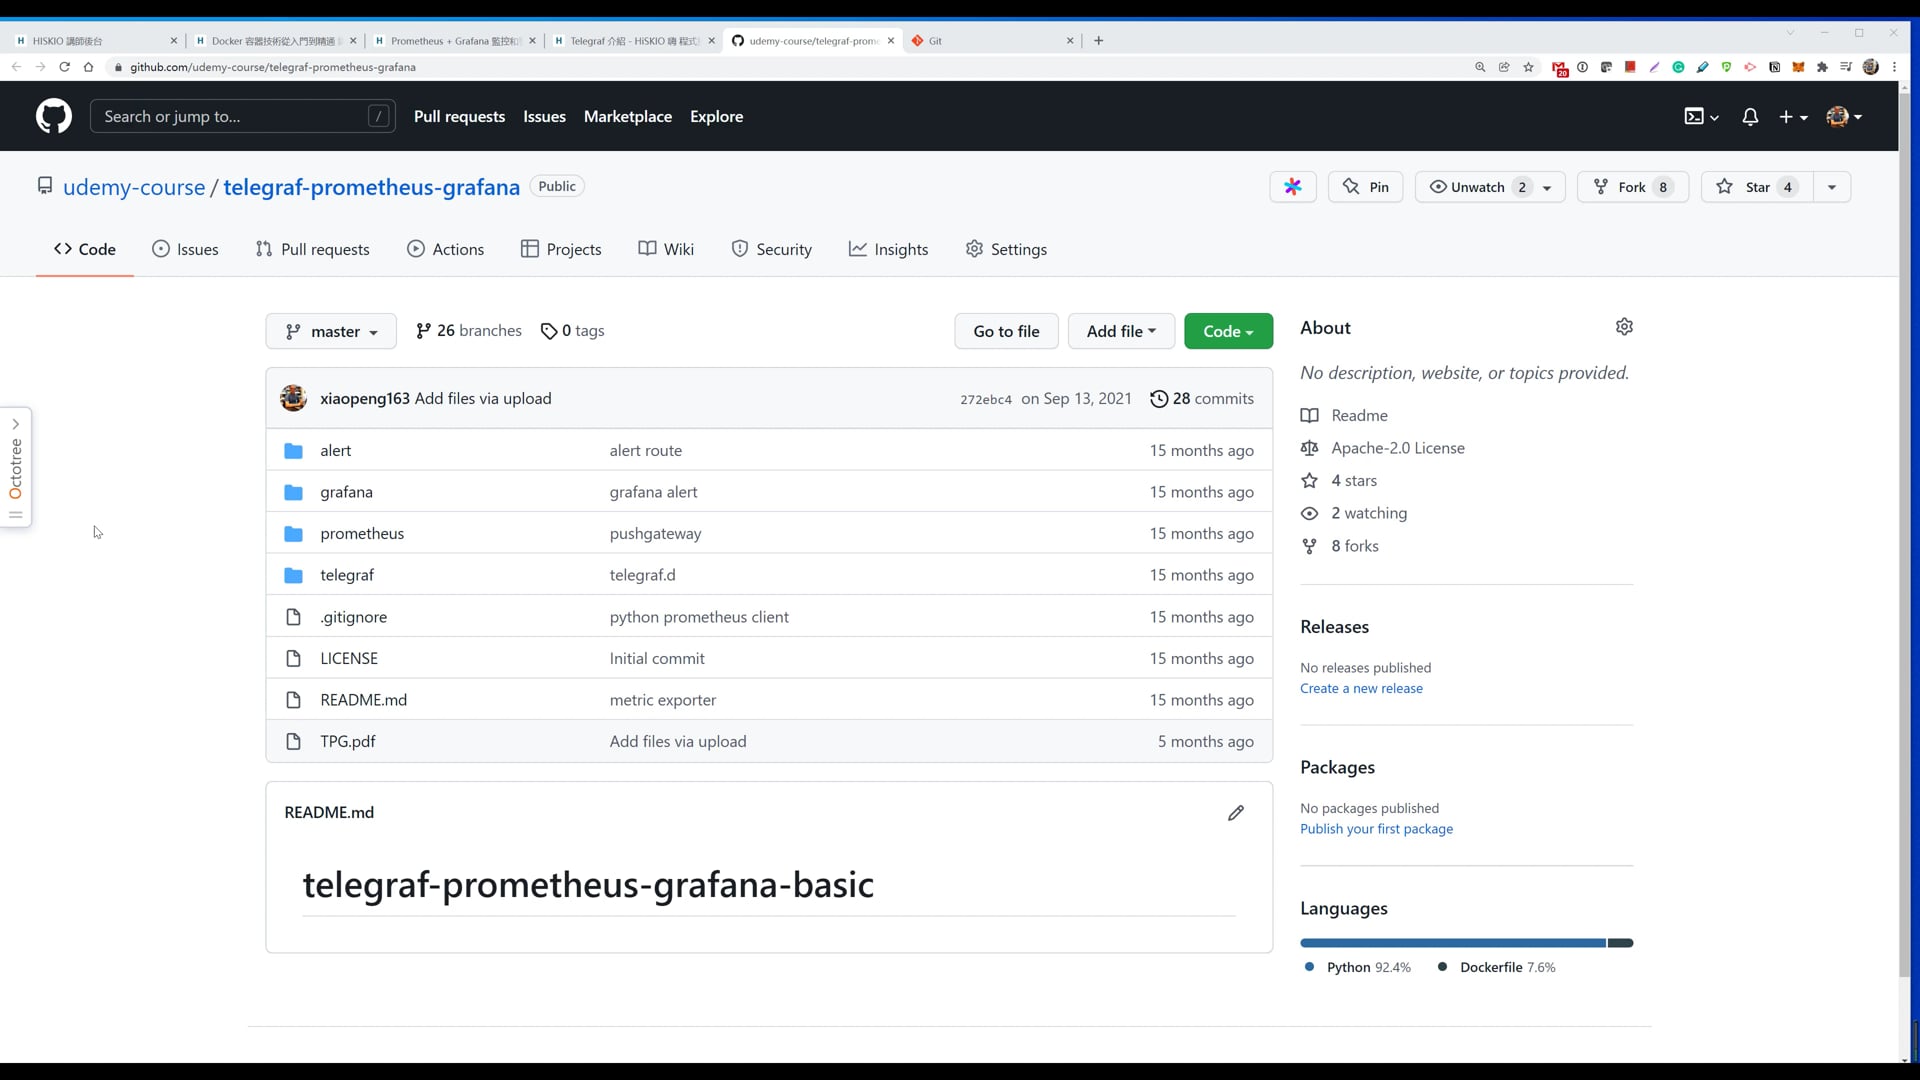Toggle Pin for this repository

click(1366, 187)
